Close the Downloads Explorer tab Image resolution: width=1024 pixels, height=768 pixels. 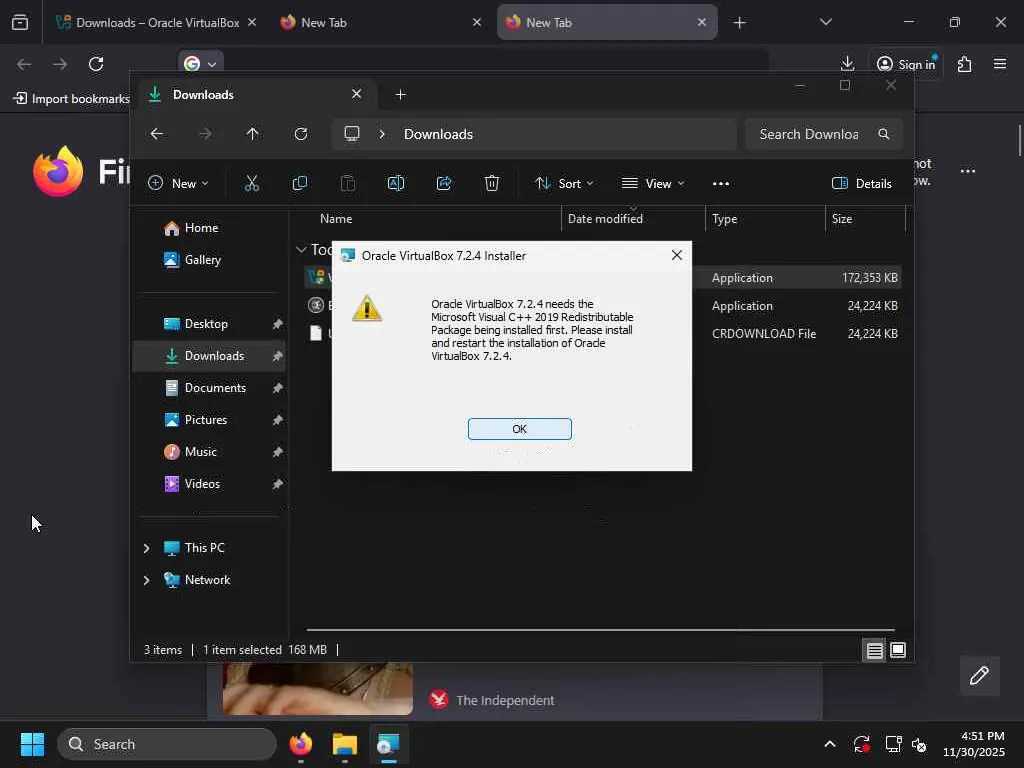(357, 94)
